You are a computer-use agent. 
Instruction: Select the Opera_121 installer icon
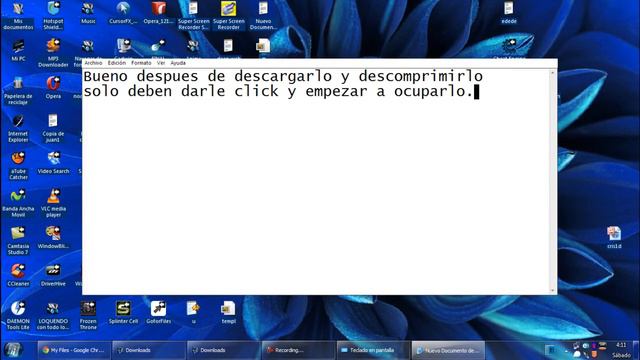(158, 13)
